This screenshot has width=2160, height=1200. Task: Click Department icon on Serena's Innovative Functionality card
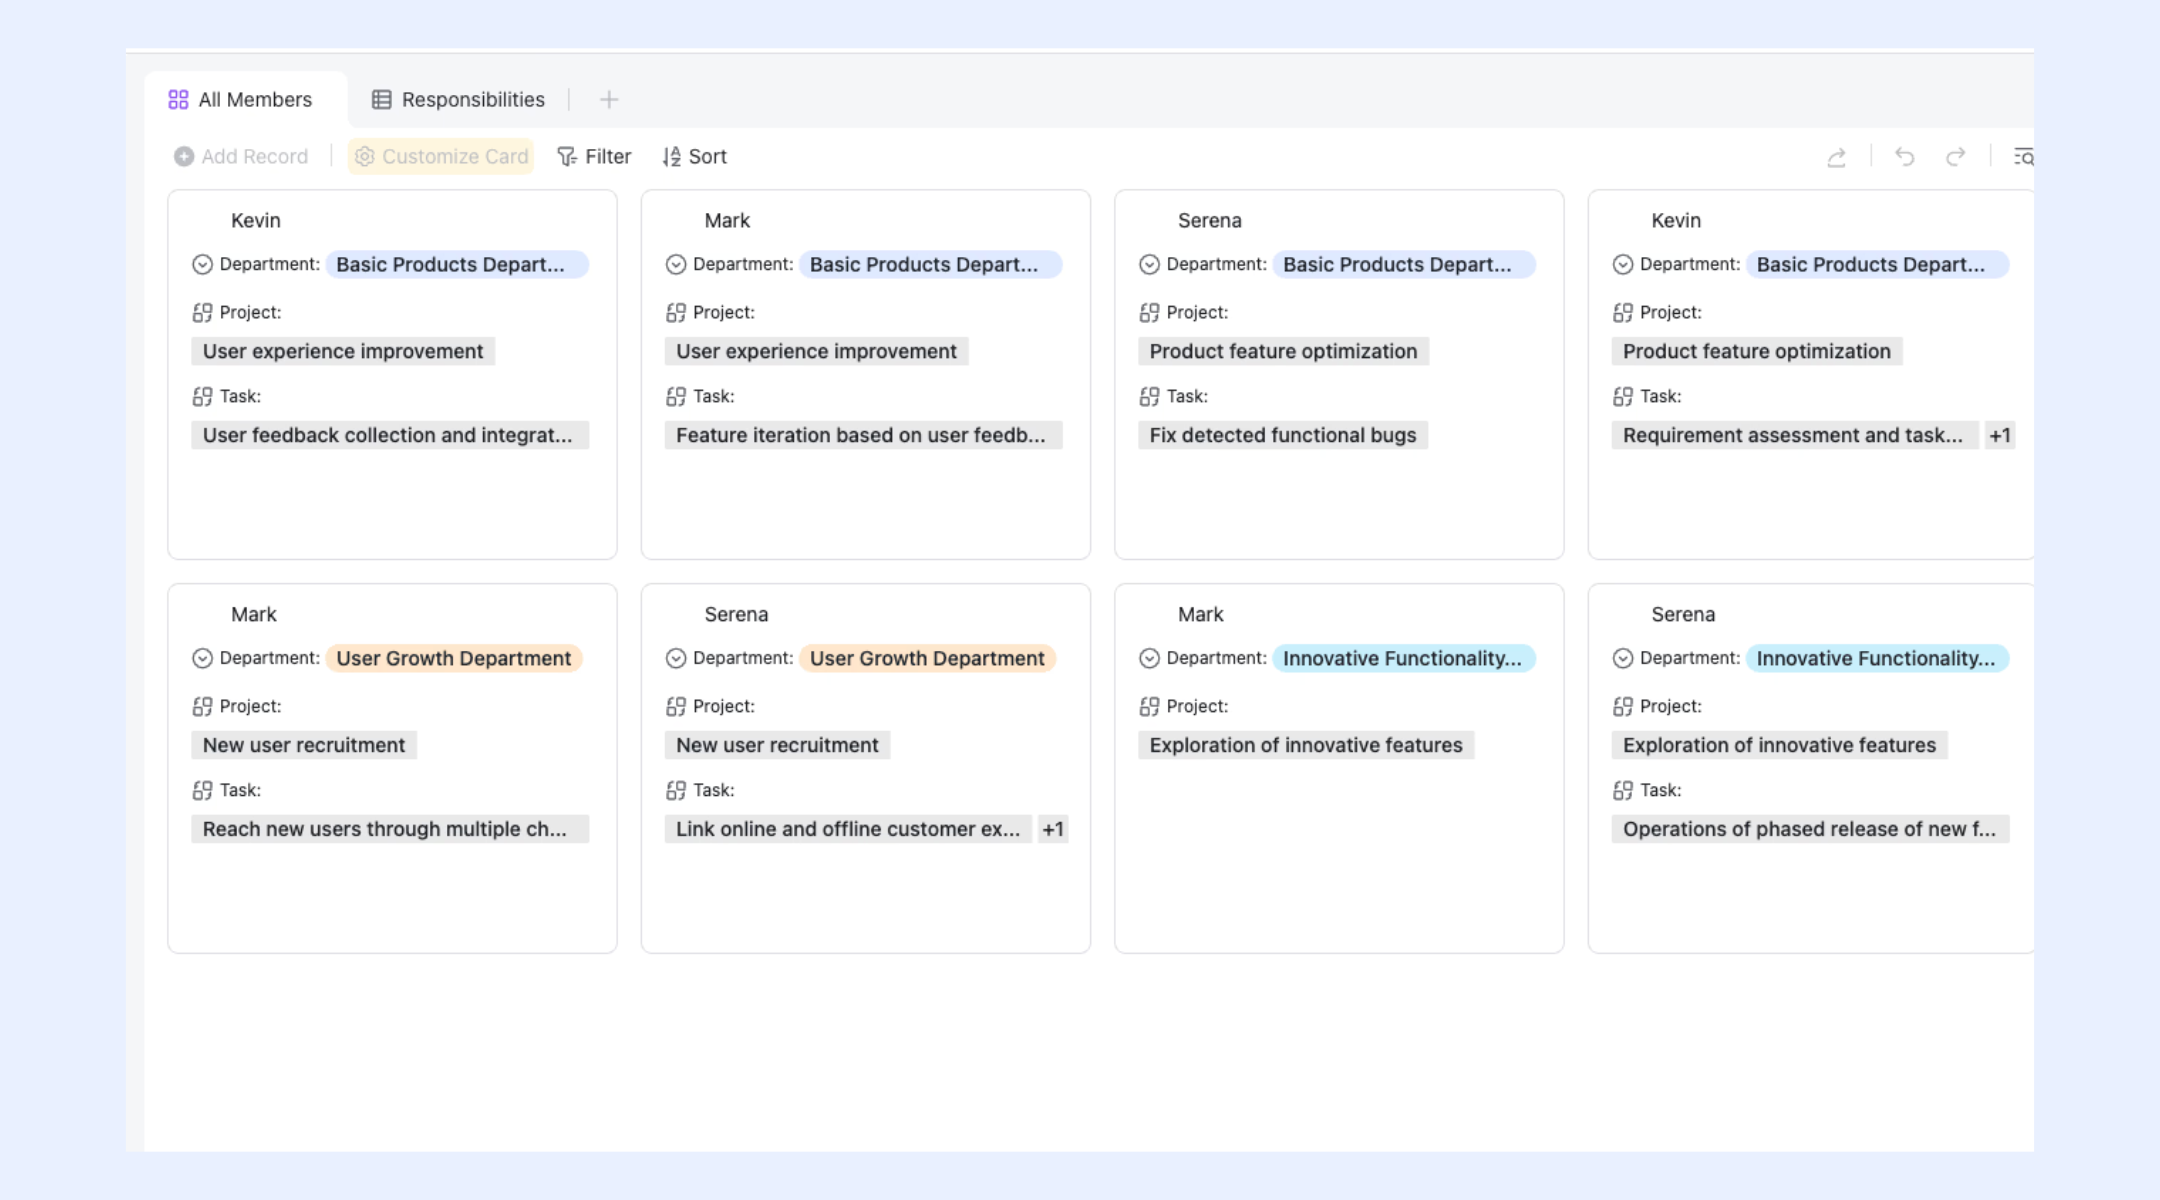(1623, 659)
